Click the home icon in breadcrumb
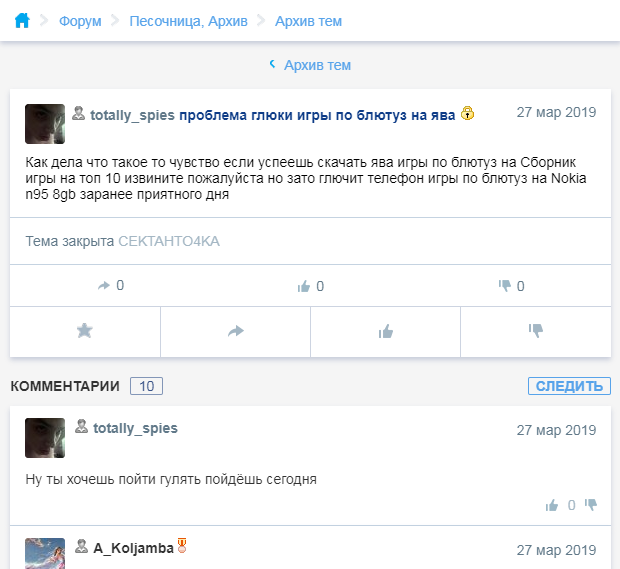Image resolution: width=620 pixels, height=569 pixels. click(x=22, y=20)
